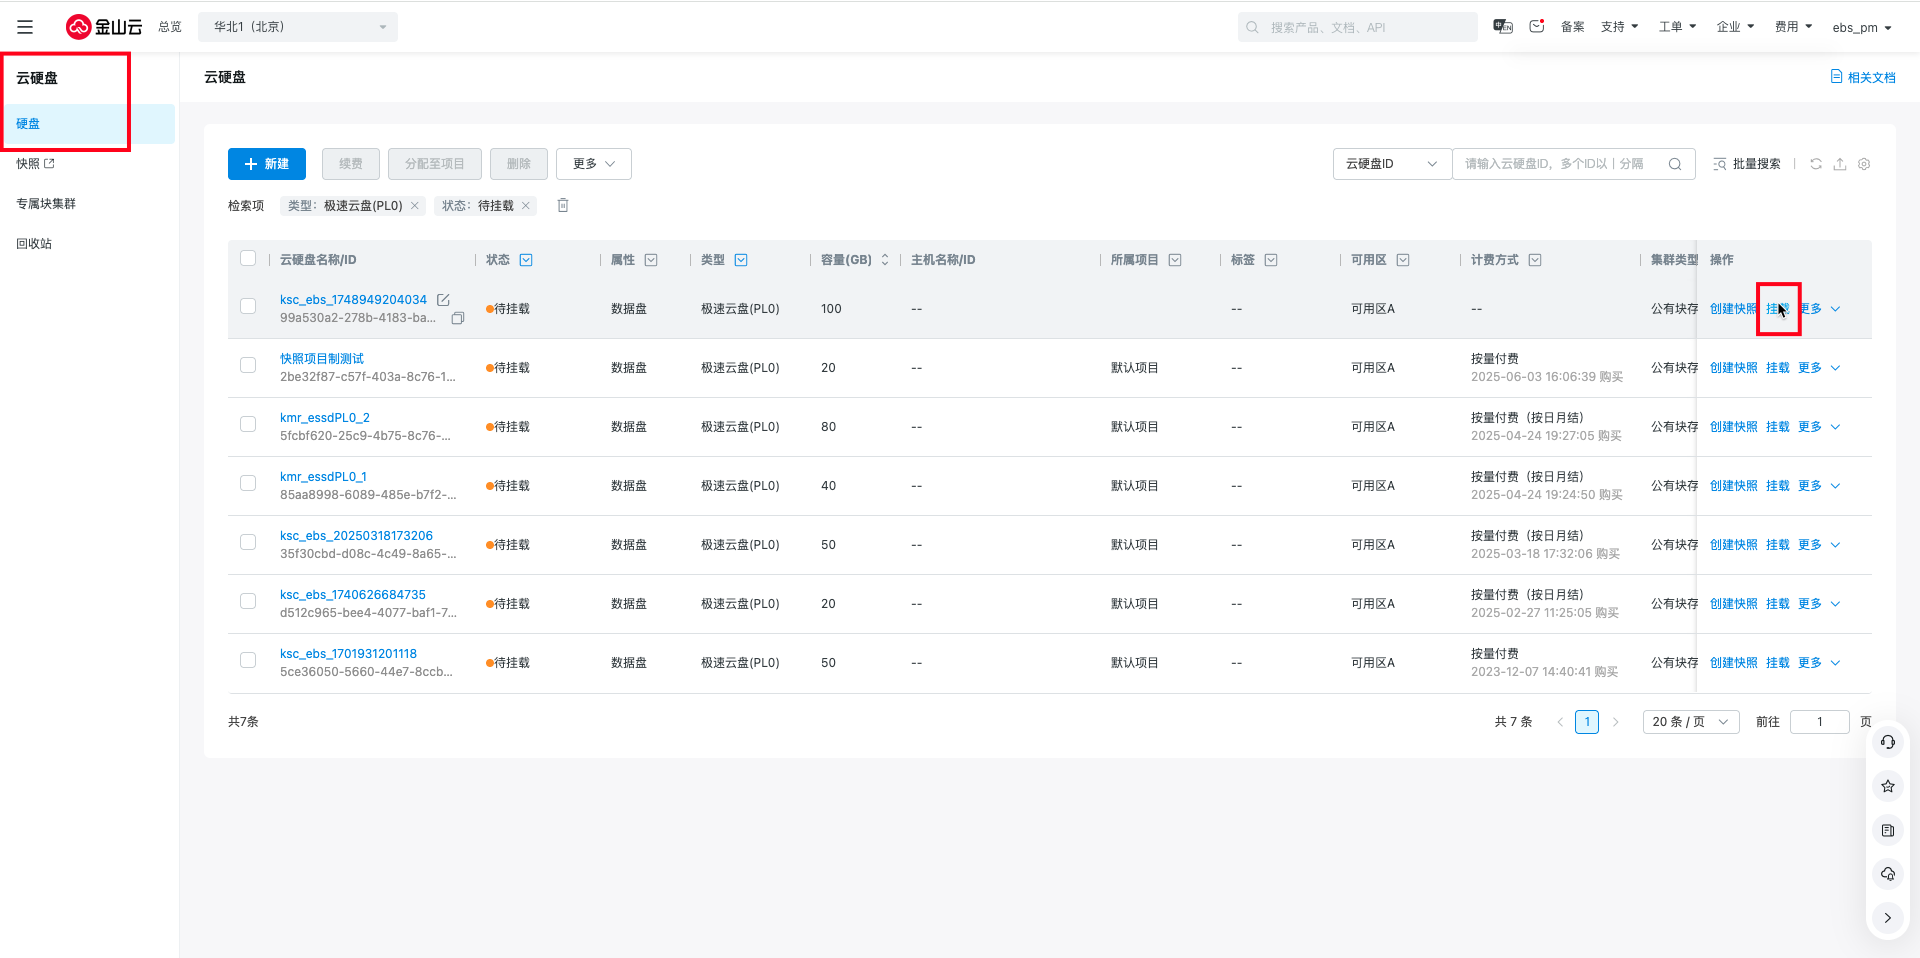
Task: Open the 华北1（北京） region dropdown
Action: point(298,27)
